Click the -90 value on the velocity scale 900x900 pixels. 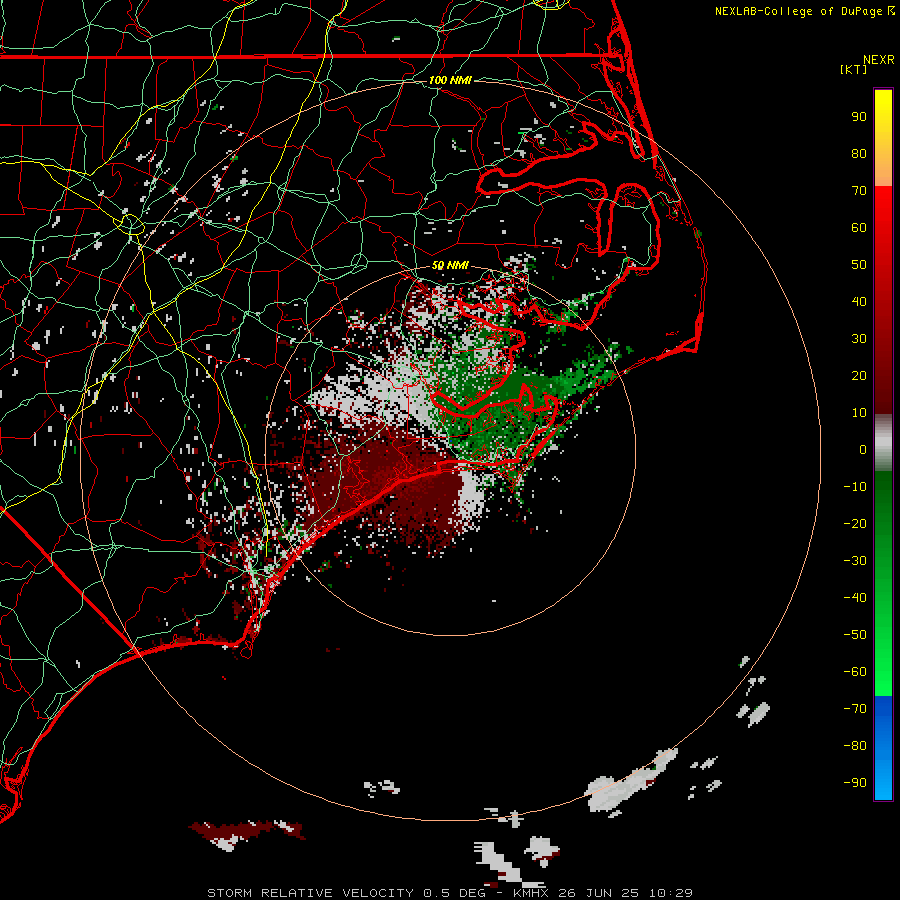tap(855, 783)
